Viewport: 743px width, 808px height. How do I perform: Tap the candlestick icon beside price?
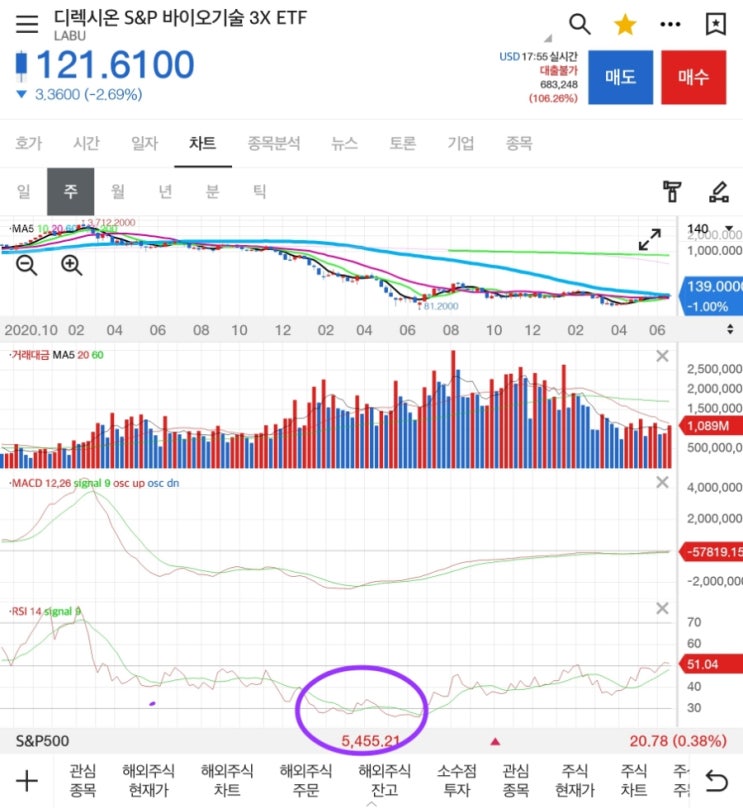pos(21,65)
